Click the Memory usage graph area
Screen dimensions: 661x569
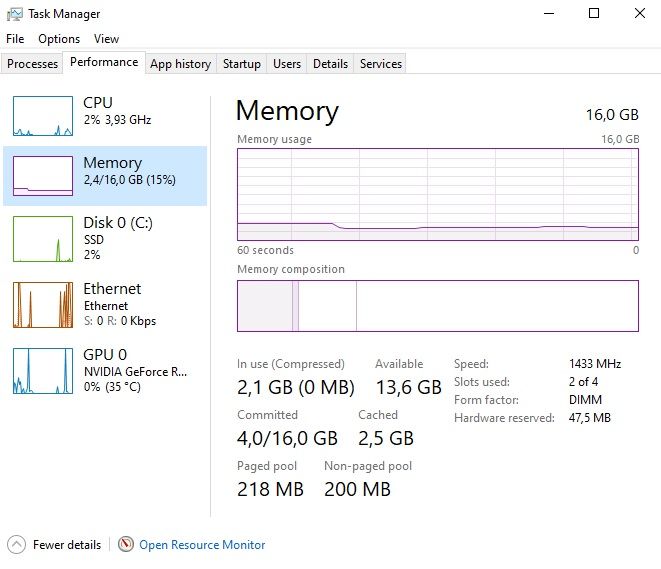click(x=437, y=194)
